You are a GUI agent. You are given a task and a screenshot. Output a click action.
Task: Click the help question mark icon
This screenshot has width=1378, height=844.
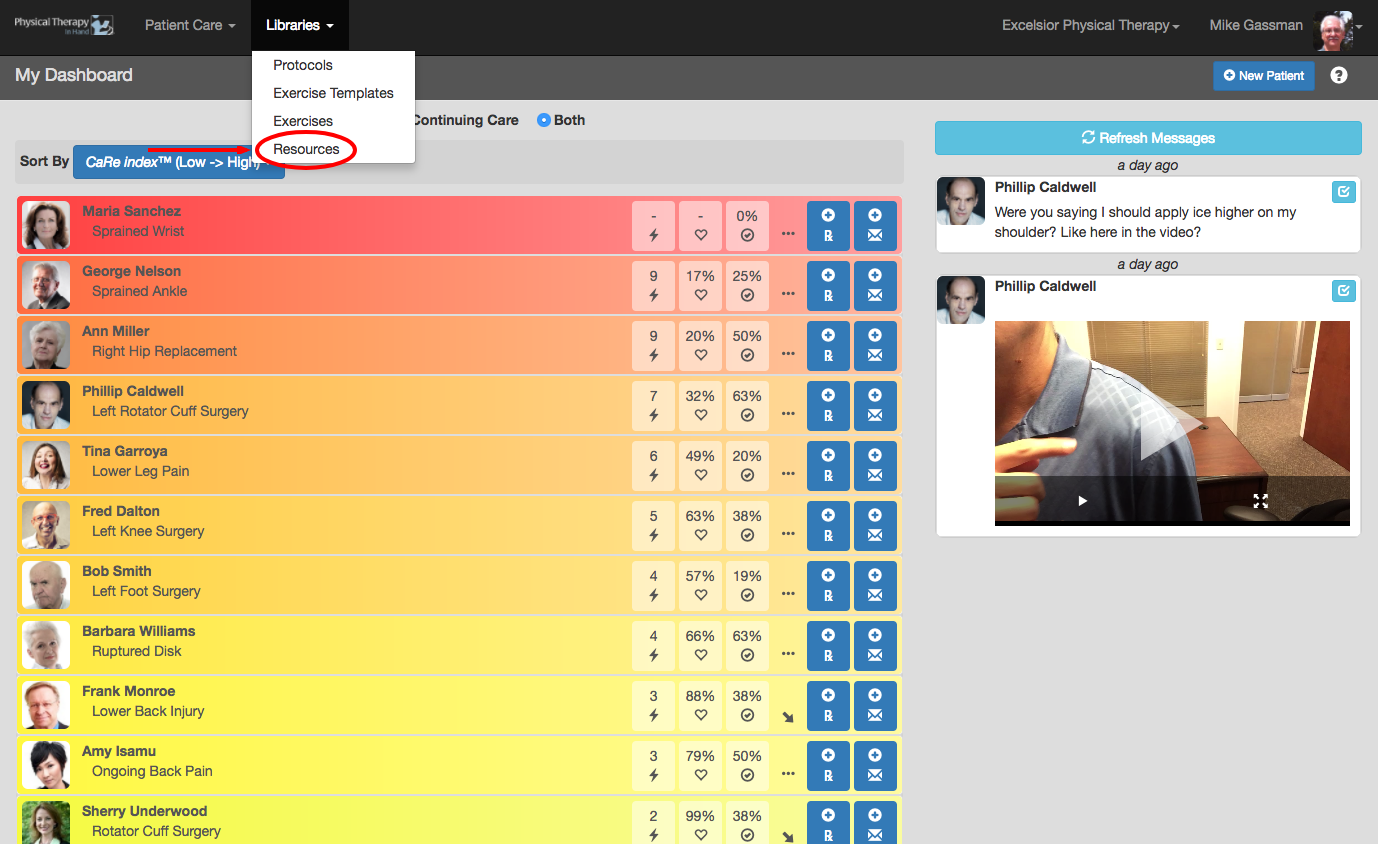click(1339, 76)
